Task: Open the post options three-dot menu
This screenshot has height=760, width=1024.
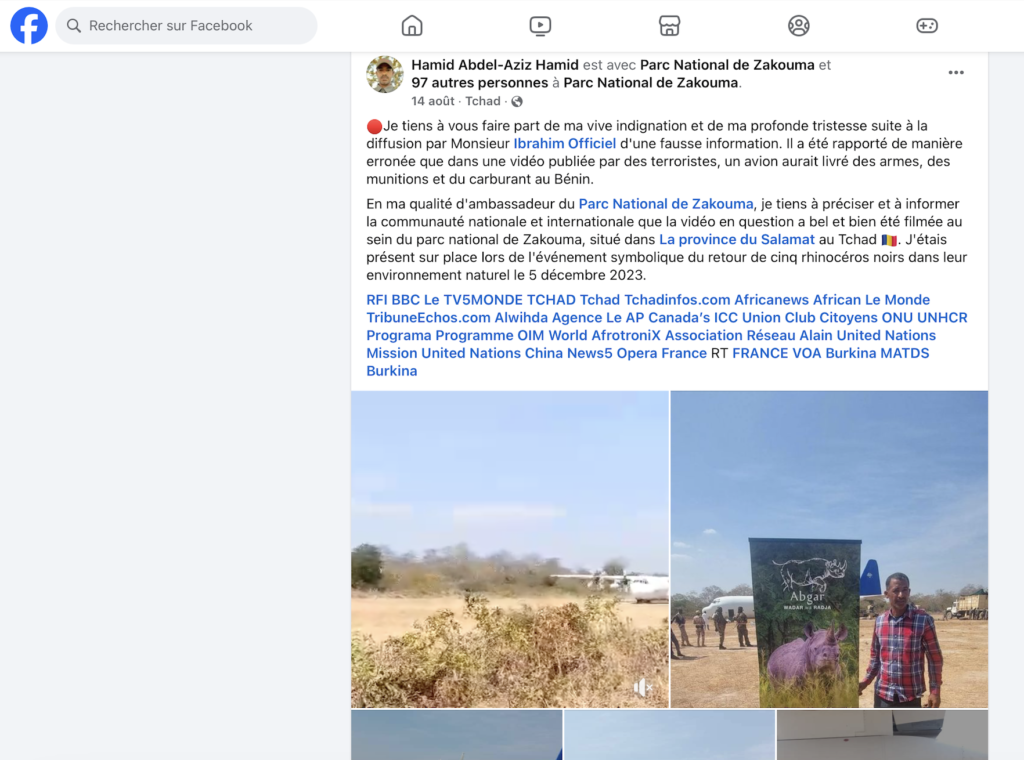Action: point(956,72)
